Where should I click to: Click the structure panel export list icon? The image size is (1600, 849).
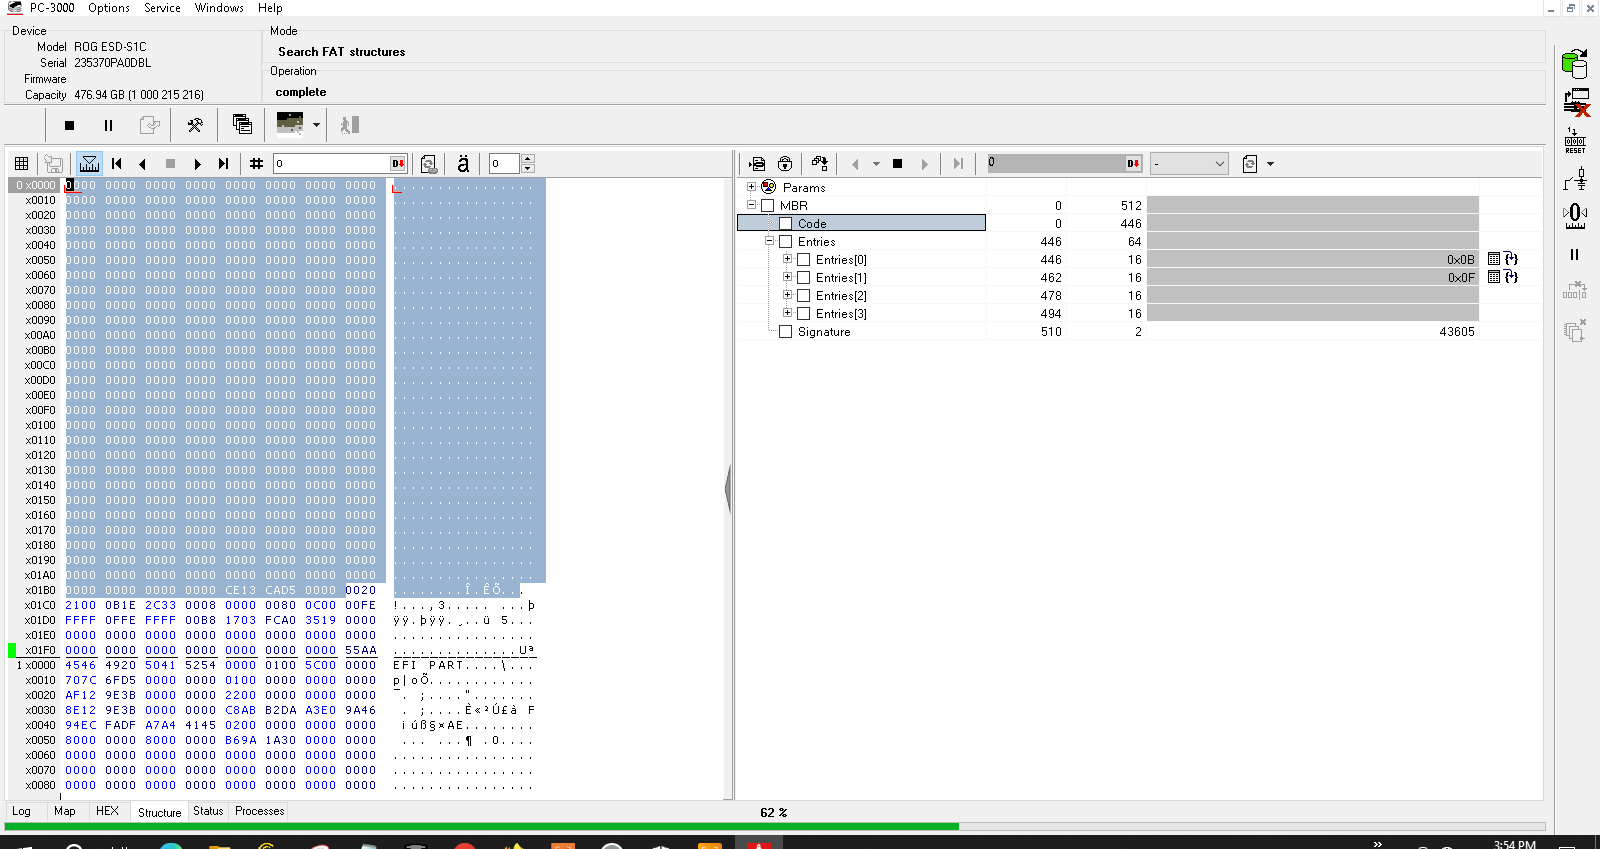click(x=757, y=164)
